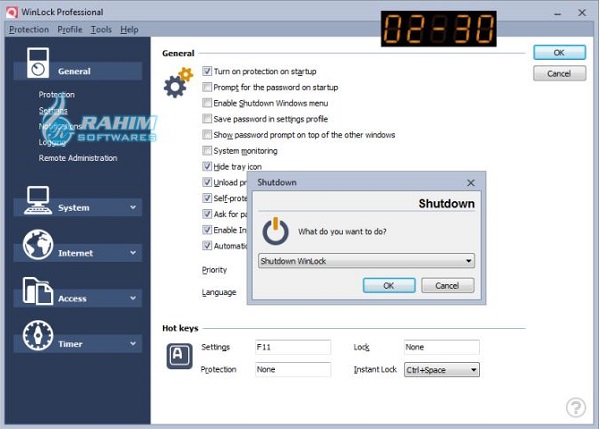Enable Prompt for the password on startup

coord(207,87)
